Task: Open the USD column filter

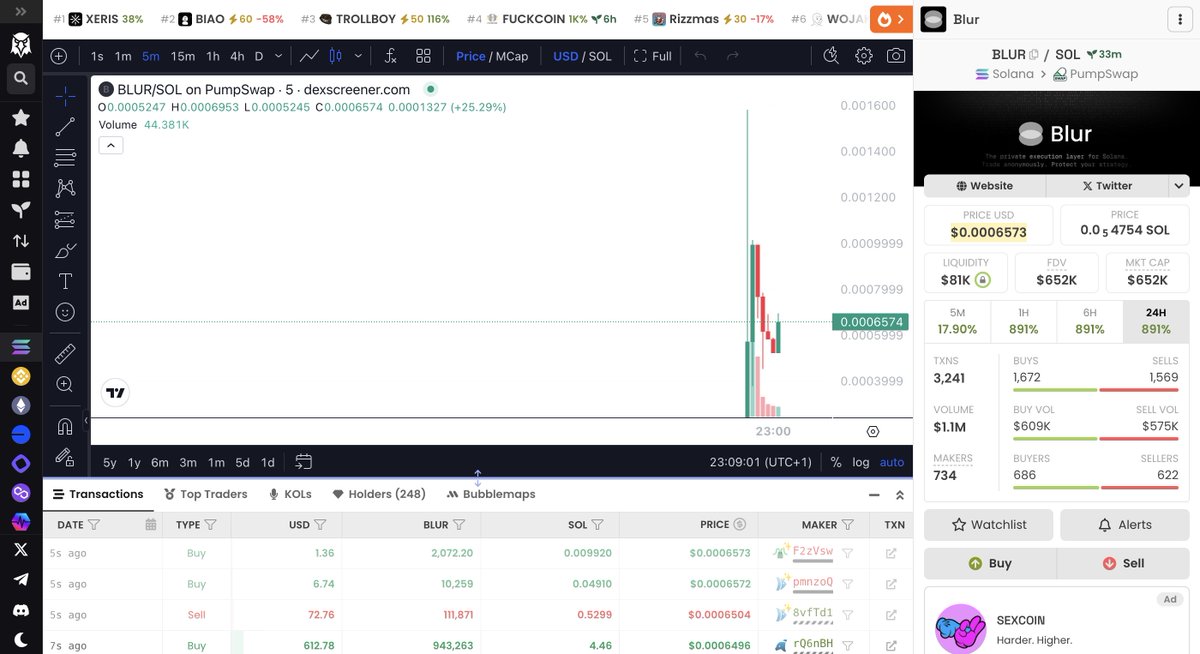Action: click(x=320, y=524)
